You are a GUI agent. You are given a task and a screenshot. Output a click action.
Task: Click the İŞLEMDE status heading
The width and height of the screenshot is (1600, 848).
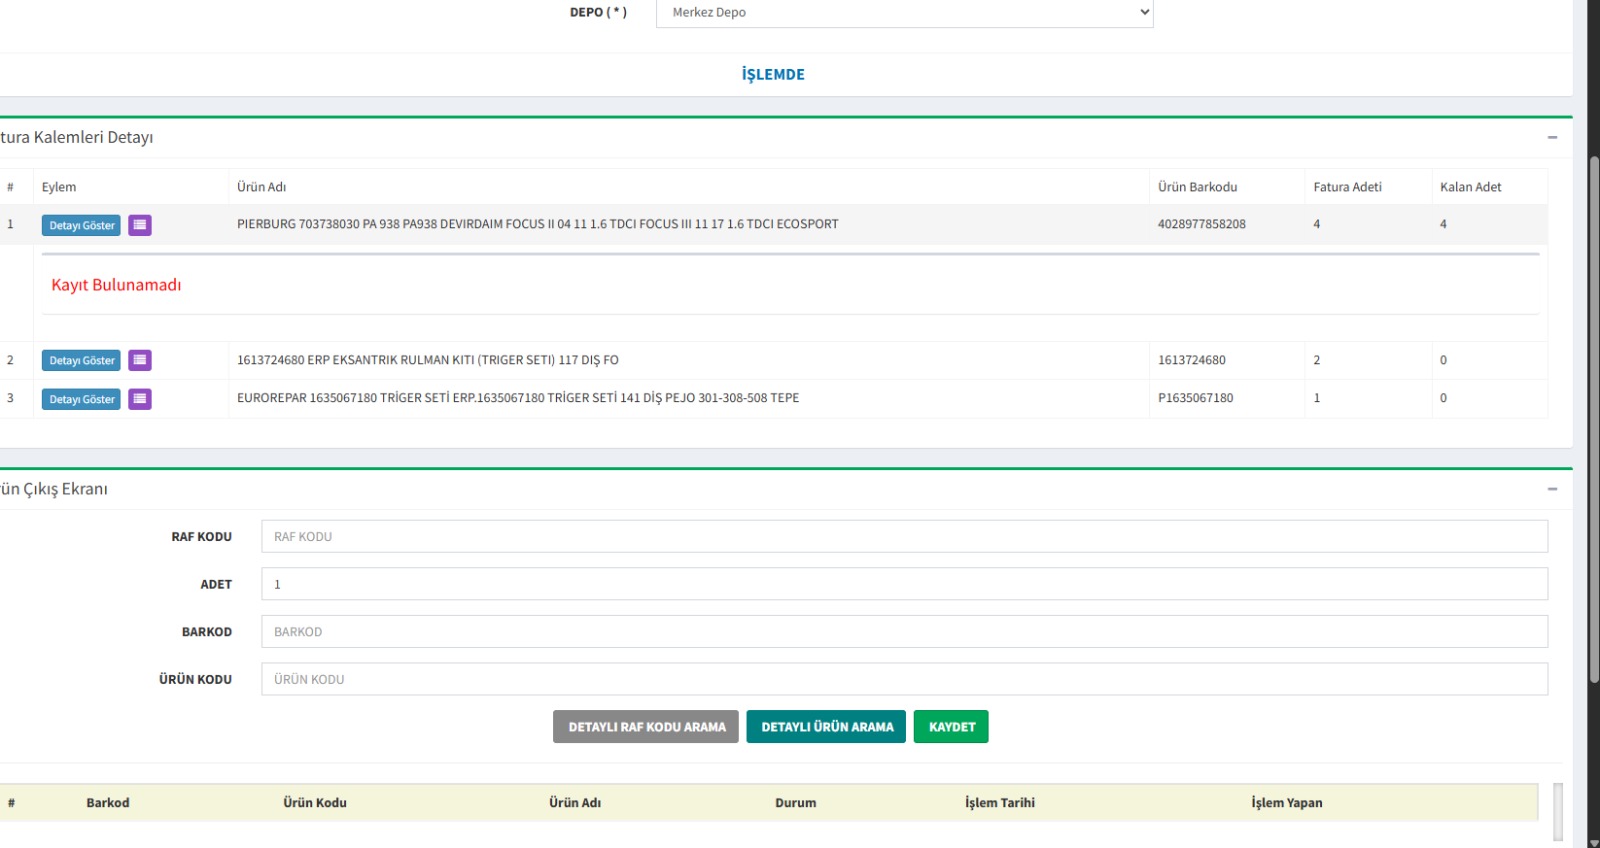pos(773,75)
